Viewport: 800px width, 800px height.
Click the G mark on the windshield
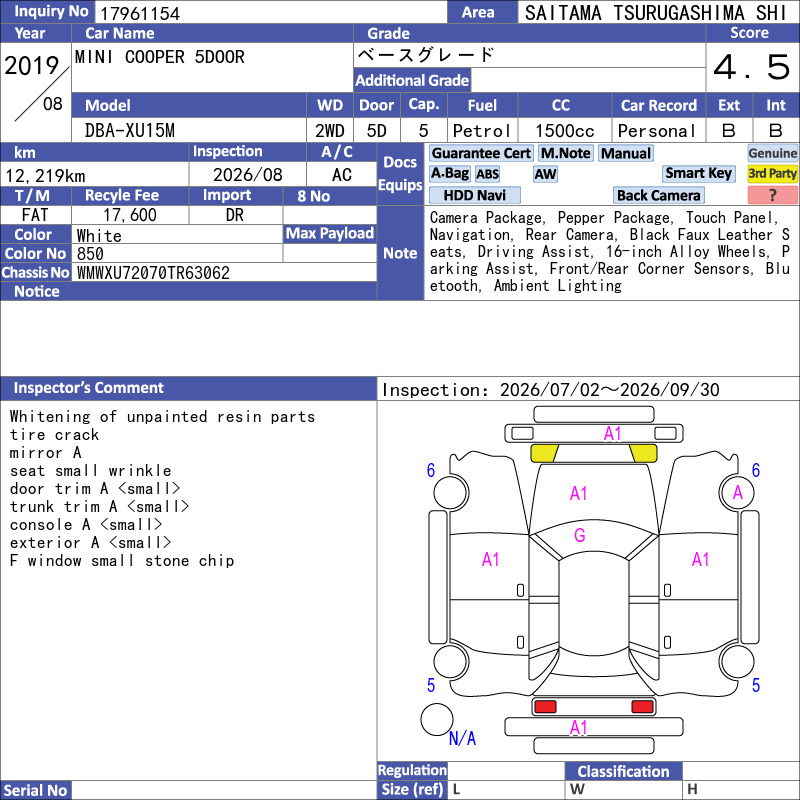click(580, 535)
